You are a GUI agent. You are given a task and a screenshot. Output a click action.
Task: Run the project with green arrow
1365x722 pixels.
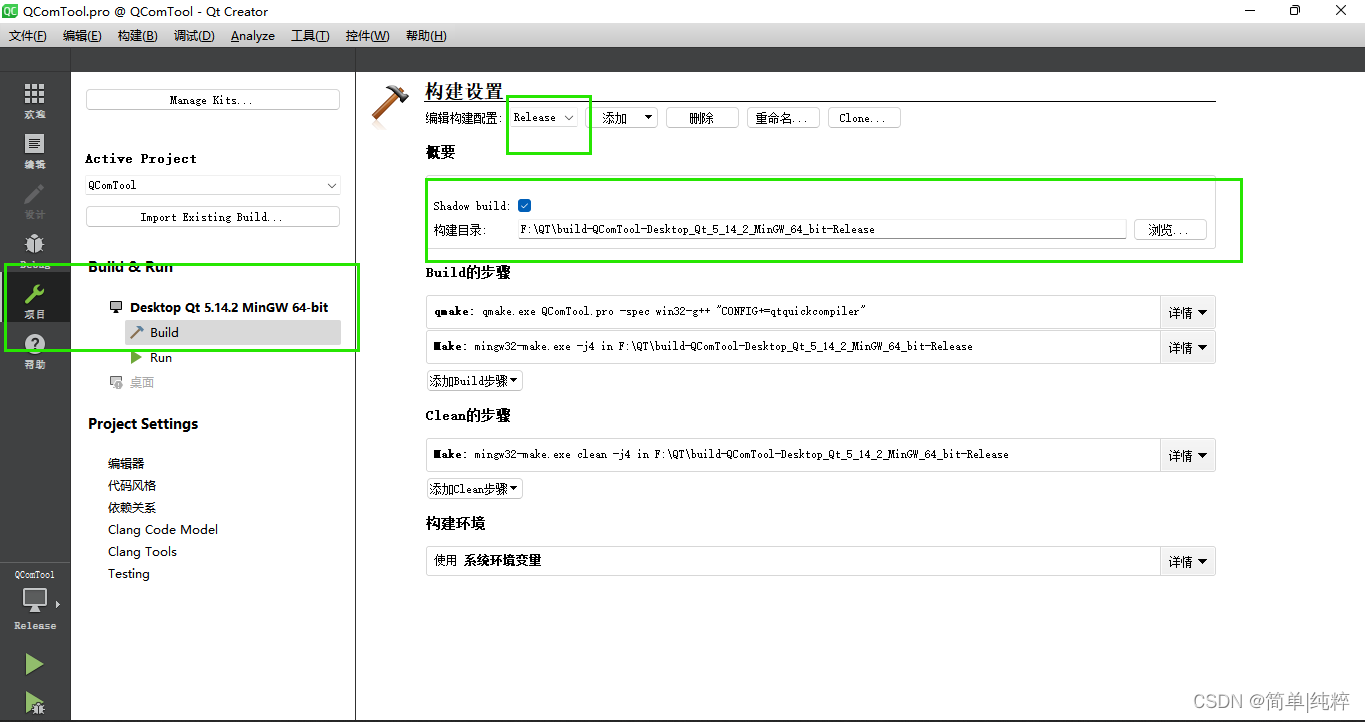(34, 664)
